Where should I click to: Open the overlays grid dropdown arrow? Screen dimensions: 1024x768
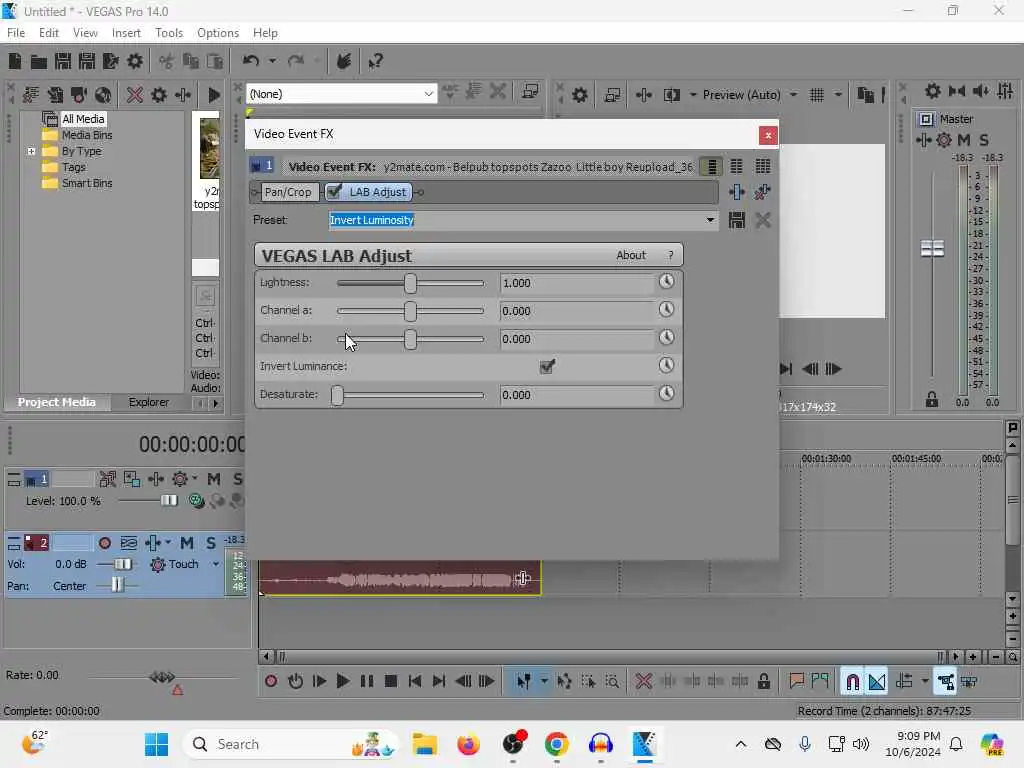pos(838,95)
